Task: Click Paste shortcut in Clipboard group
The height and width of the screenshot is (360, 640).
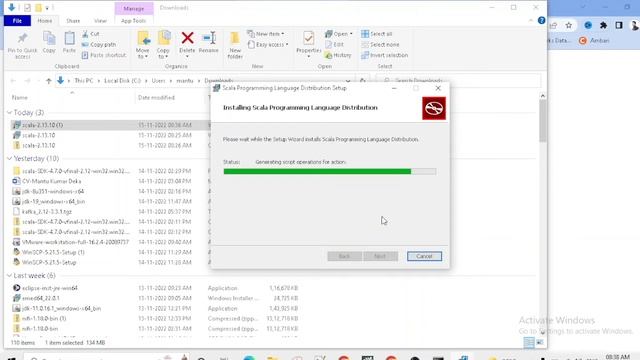Action: [104, 55]
